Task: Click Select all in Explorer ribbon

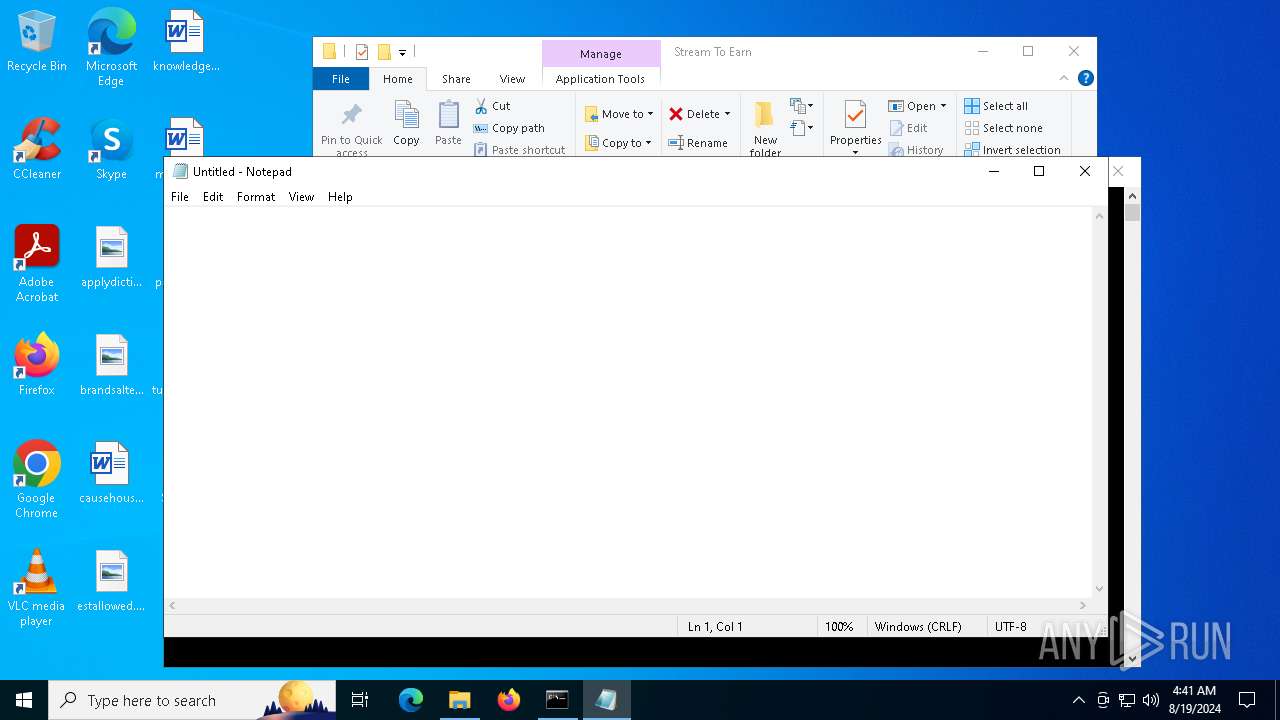Action: click(x=996, y=106)
